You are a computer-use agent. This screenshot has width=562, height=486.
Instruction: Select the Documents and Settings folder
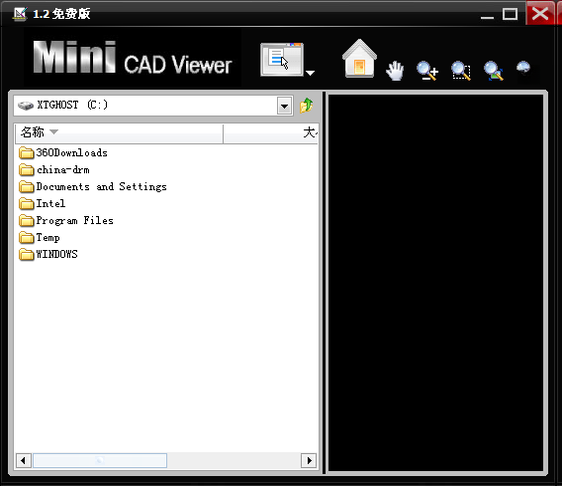click(93, 186)
